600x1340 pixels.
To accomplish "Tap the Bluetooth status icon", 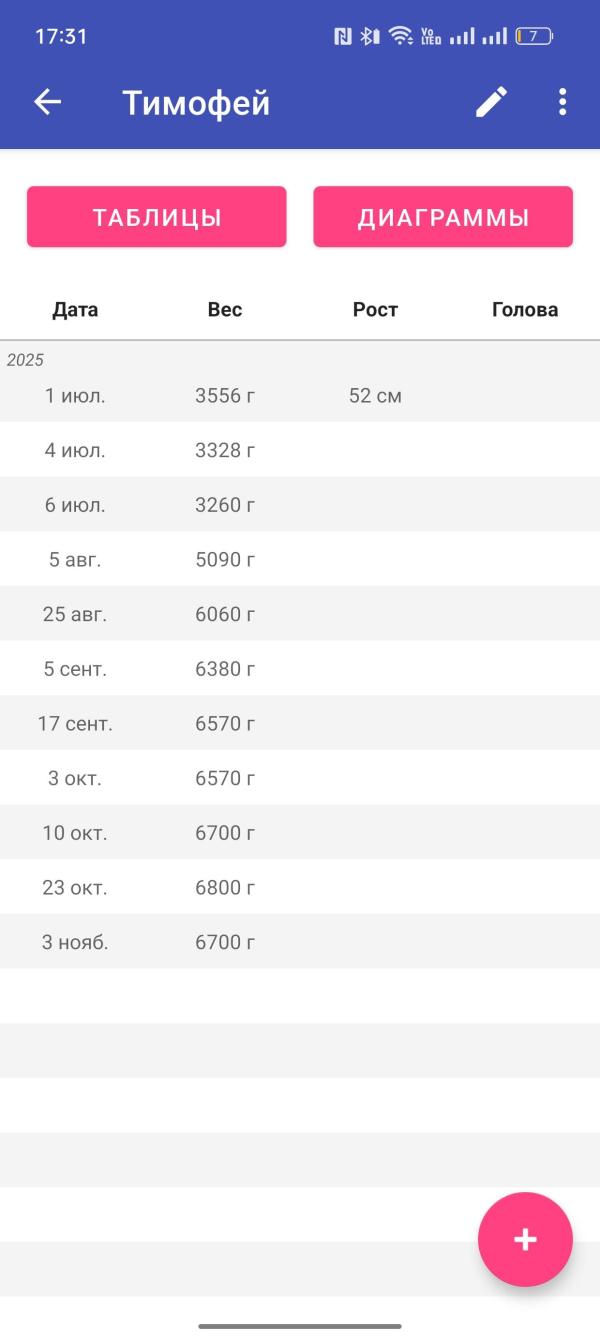I will [369, 37].
